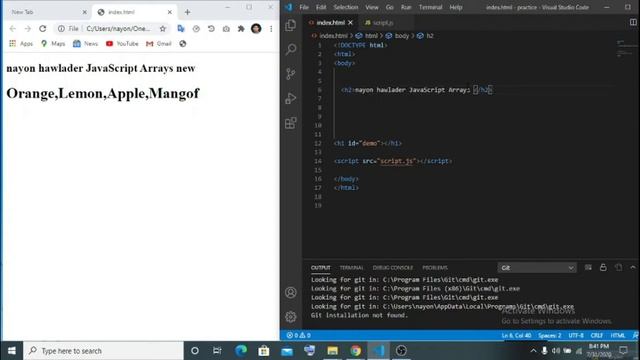Click errors and warnings status indicator
Viewport: 640px width, 360px height.
click(298, 335)
